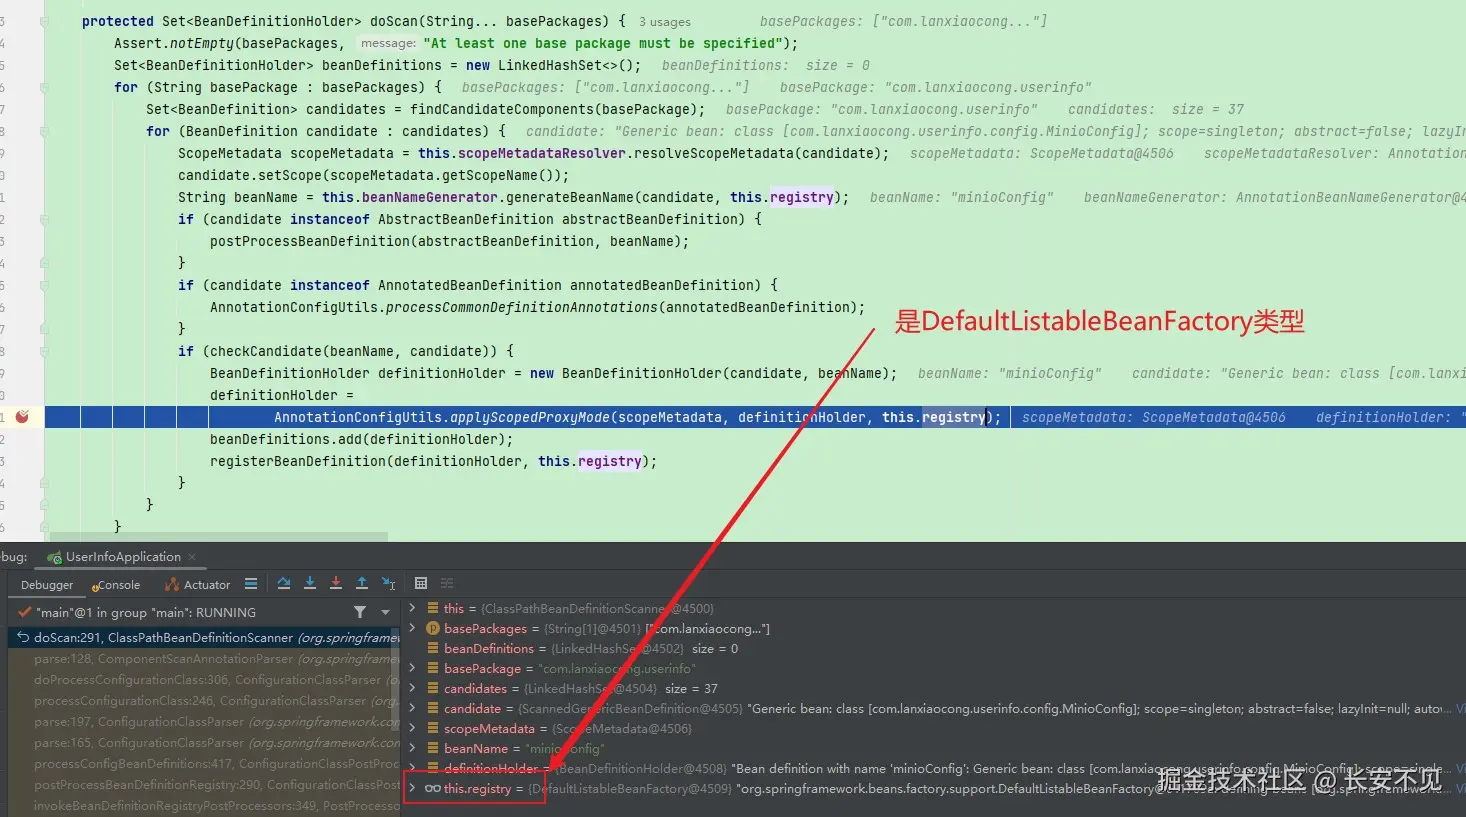Click the Show Execution Point lines icon
1466x817 pixels.
coord(251,583)
